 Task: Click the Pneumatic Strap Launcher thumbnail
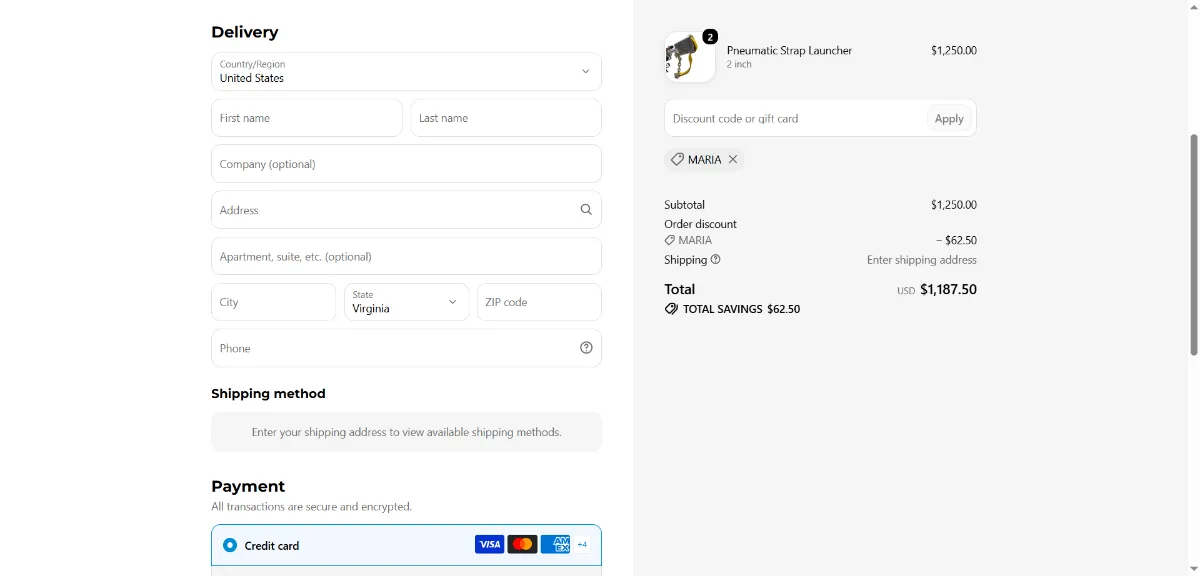click(690, 57)
